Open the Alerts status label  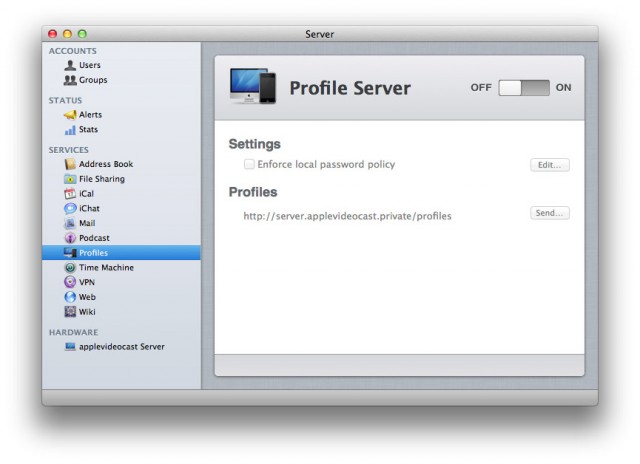(90, 115)
